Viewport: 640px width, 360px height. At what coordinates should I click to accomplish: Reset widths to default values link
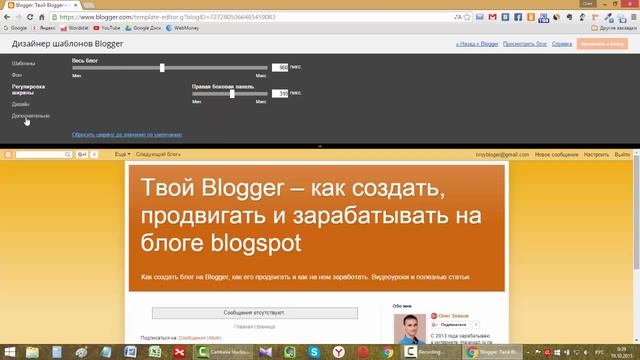(x=127, y=135)
